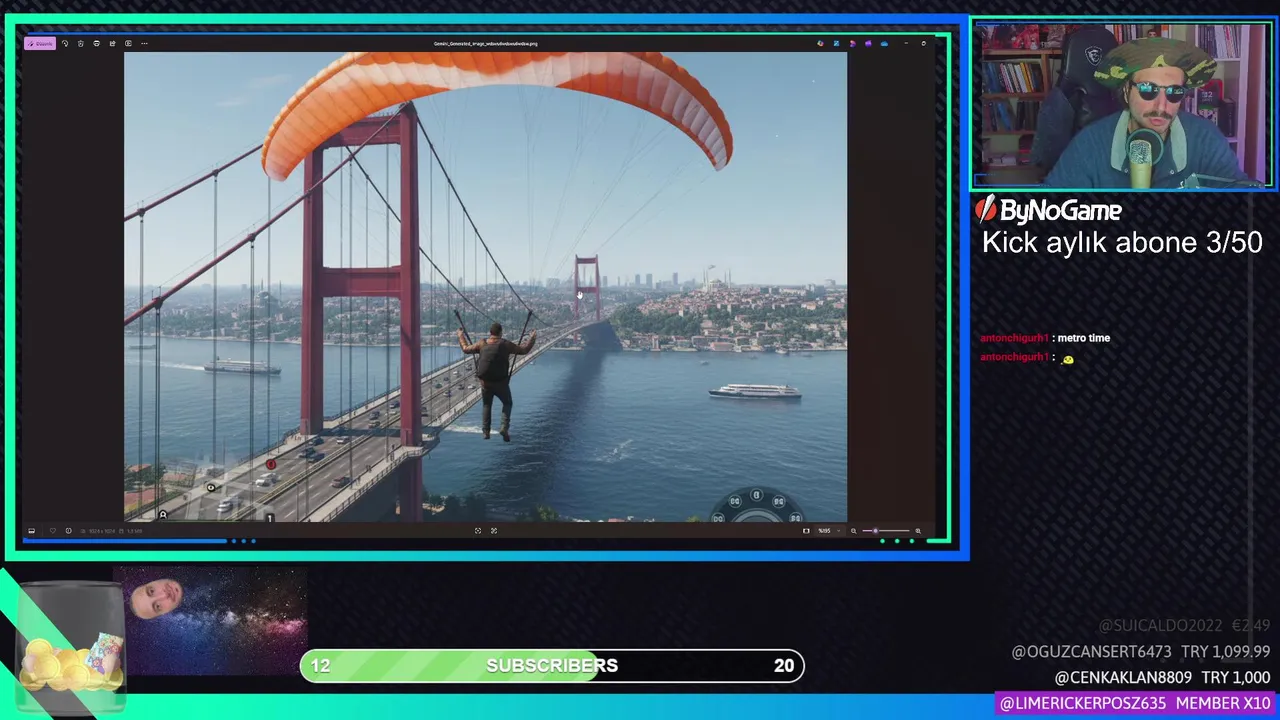Click the zoom slider in bottom bar

[886, 531]
